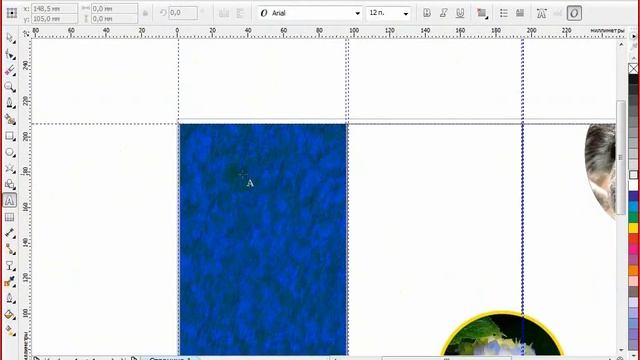Select the Zoom magnifier tool

point(10,87)
